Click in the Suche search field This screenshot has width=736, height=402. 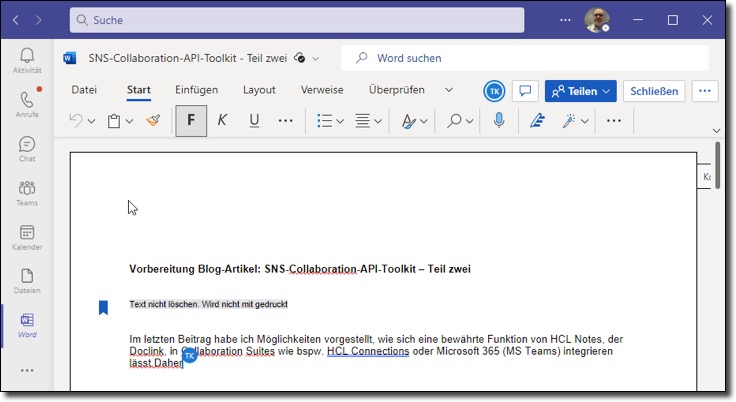[297, 20]
